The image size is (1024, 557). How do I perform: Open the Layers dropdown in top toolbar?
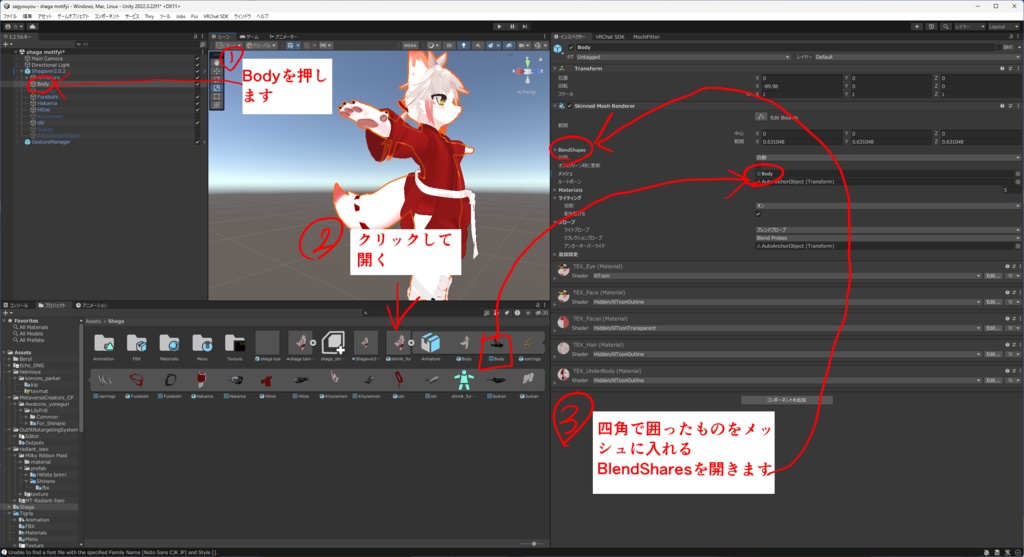click(969, 27)
